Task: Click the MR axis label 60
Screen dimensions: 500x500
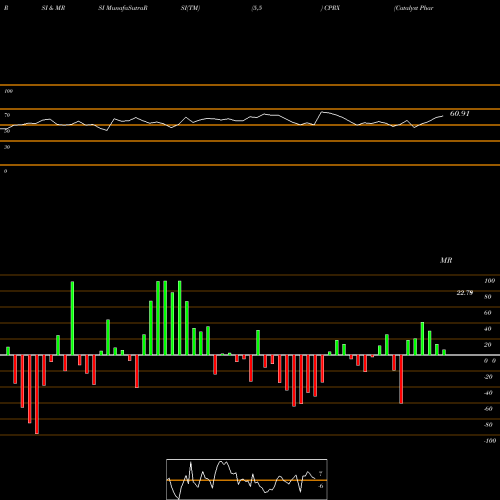Action: point(488,313)
